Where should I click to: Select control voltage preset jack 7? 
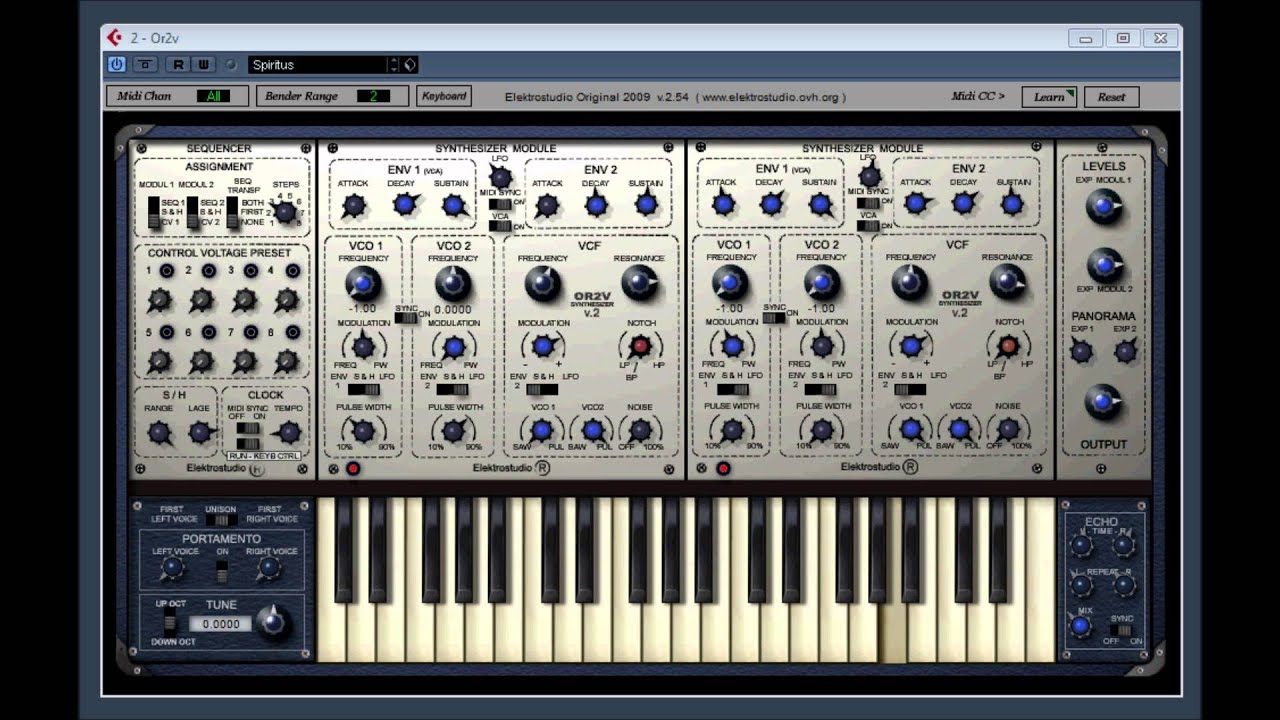tap(251, 332)
